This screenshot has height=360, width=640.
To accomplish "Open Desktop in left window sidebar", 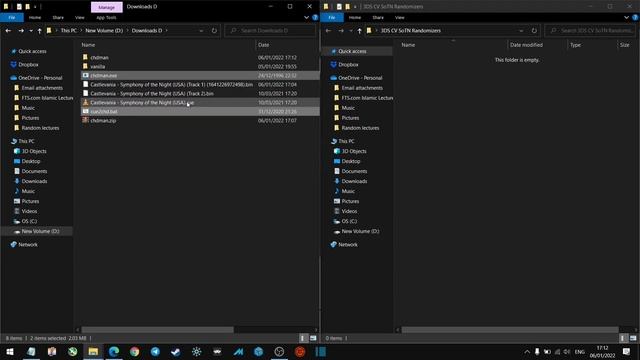I will click(x=31, y=161).
